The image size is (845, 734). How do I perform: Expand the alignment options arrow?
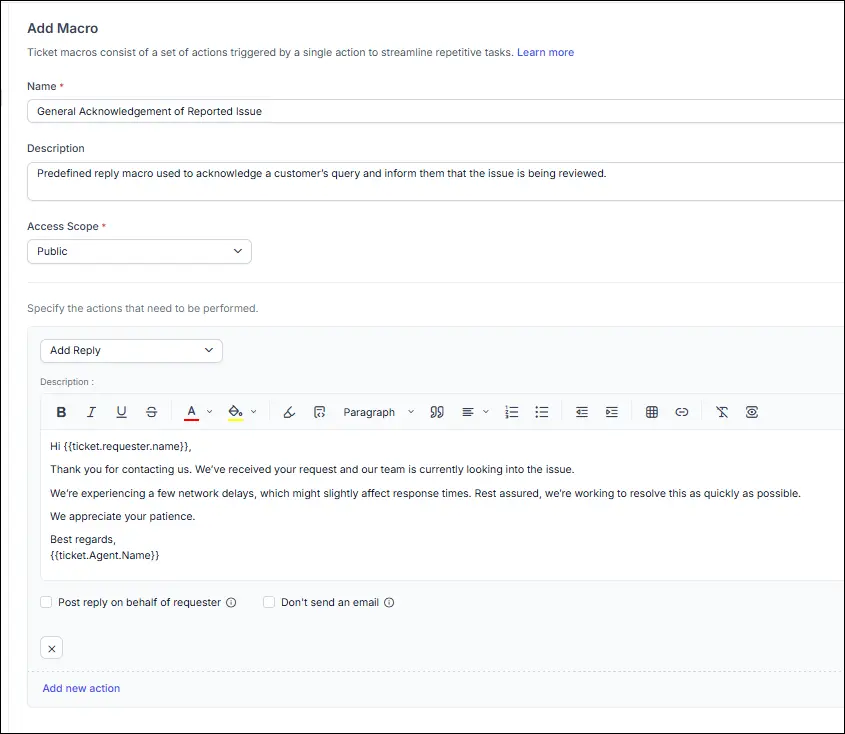pyautogui.click(x=486, y=412)
